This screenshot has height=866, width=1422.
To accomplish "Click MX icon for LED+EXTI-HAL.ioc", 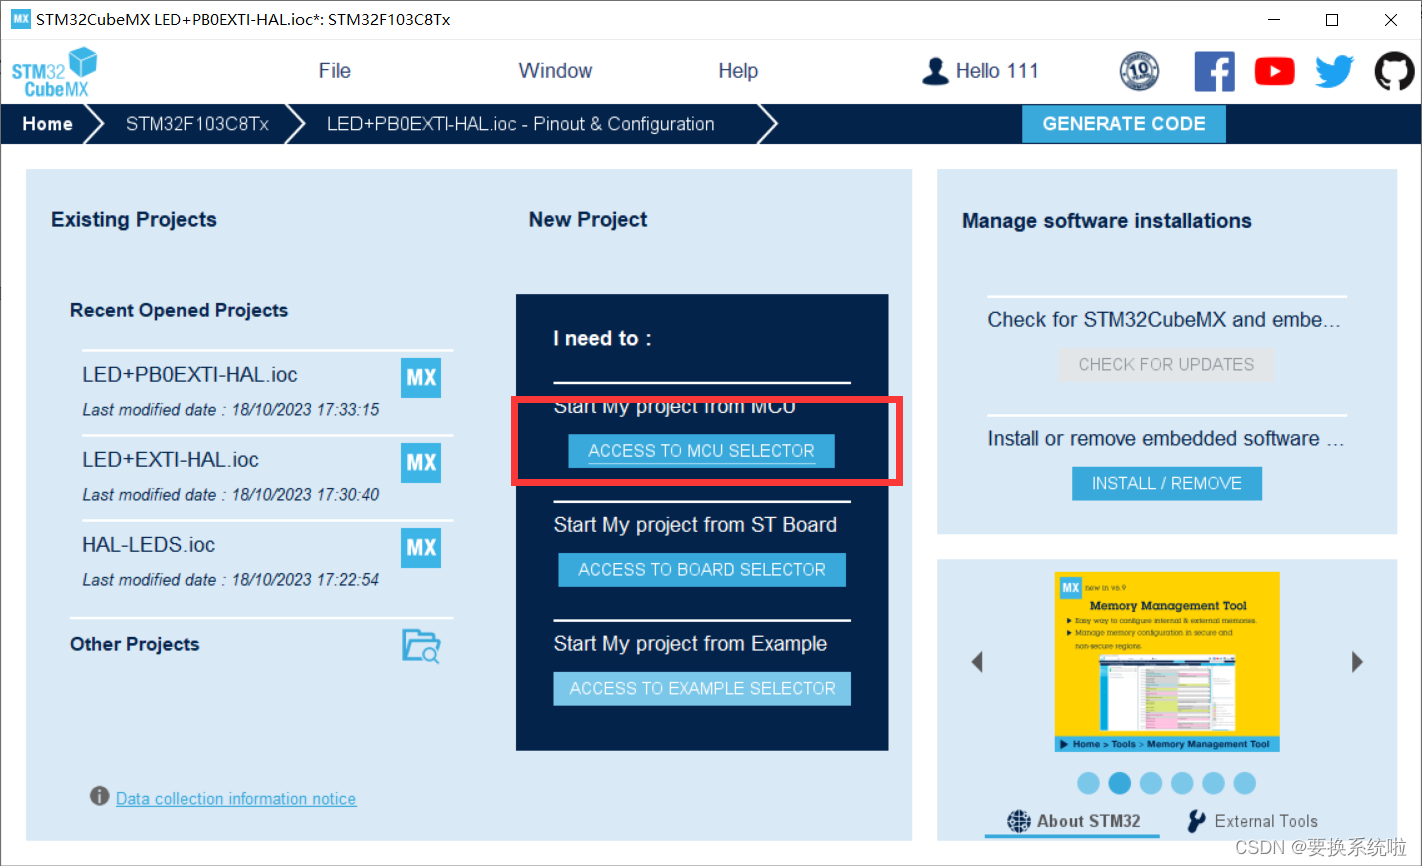I will click(421, 463).
